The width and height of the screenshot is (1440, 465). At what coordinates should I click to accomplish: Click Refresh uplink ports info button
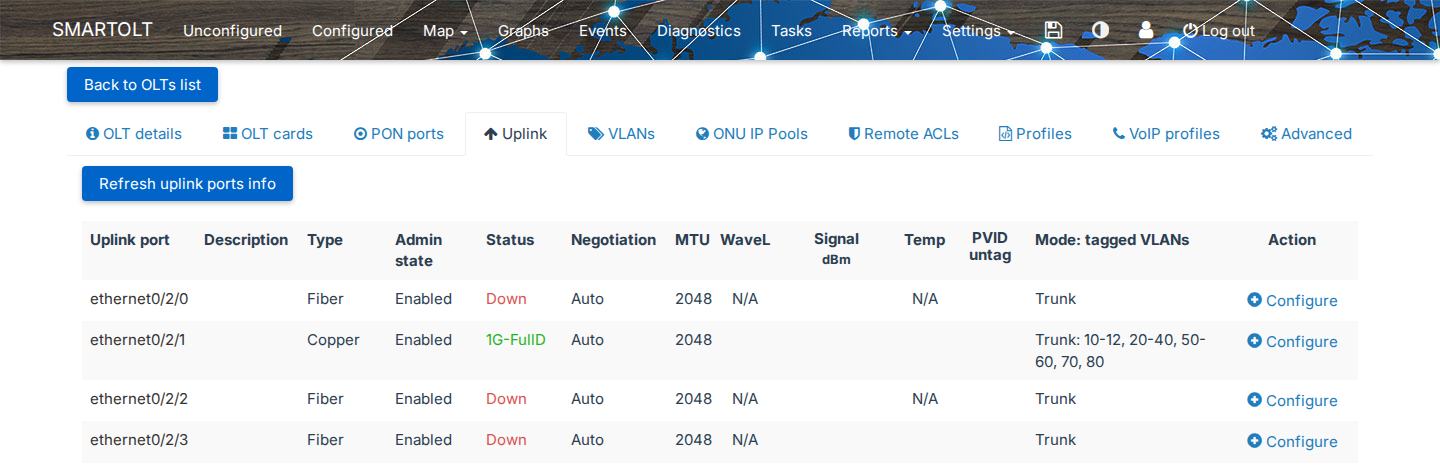tap(187, 184)
